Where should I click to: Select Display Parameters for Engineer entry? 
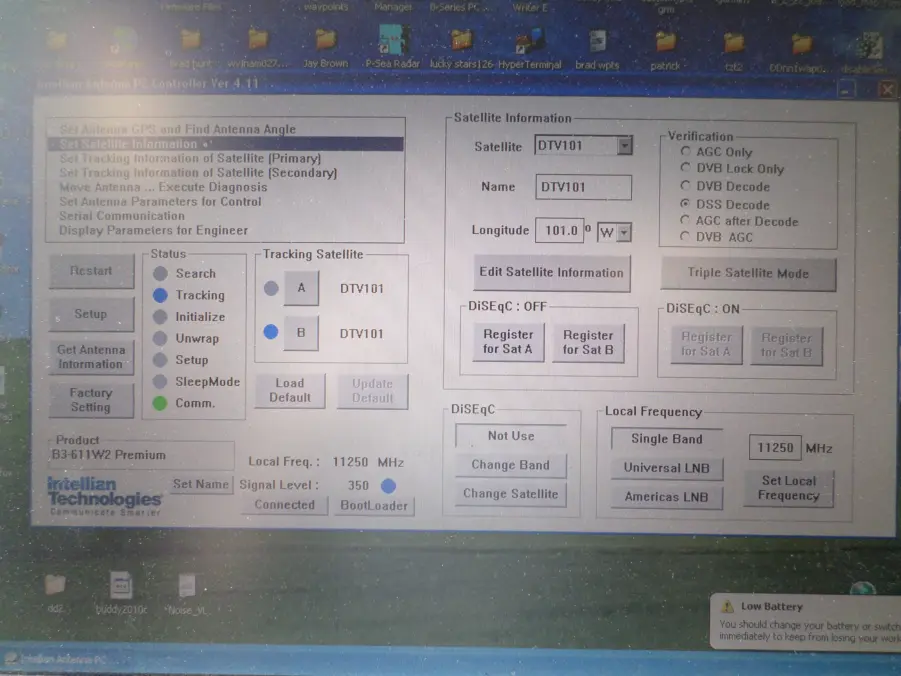click(153, 230)
